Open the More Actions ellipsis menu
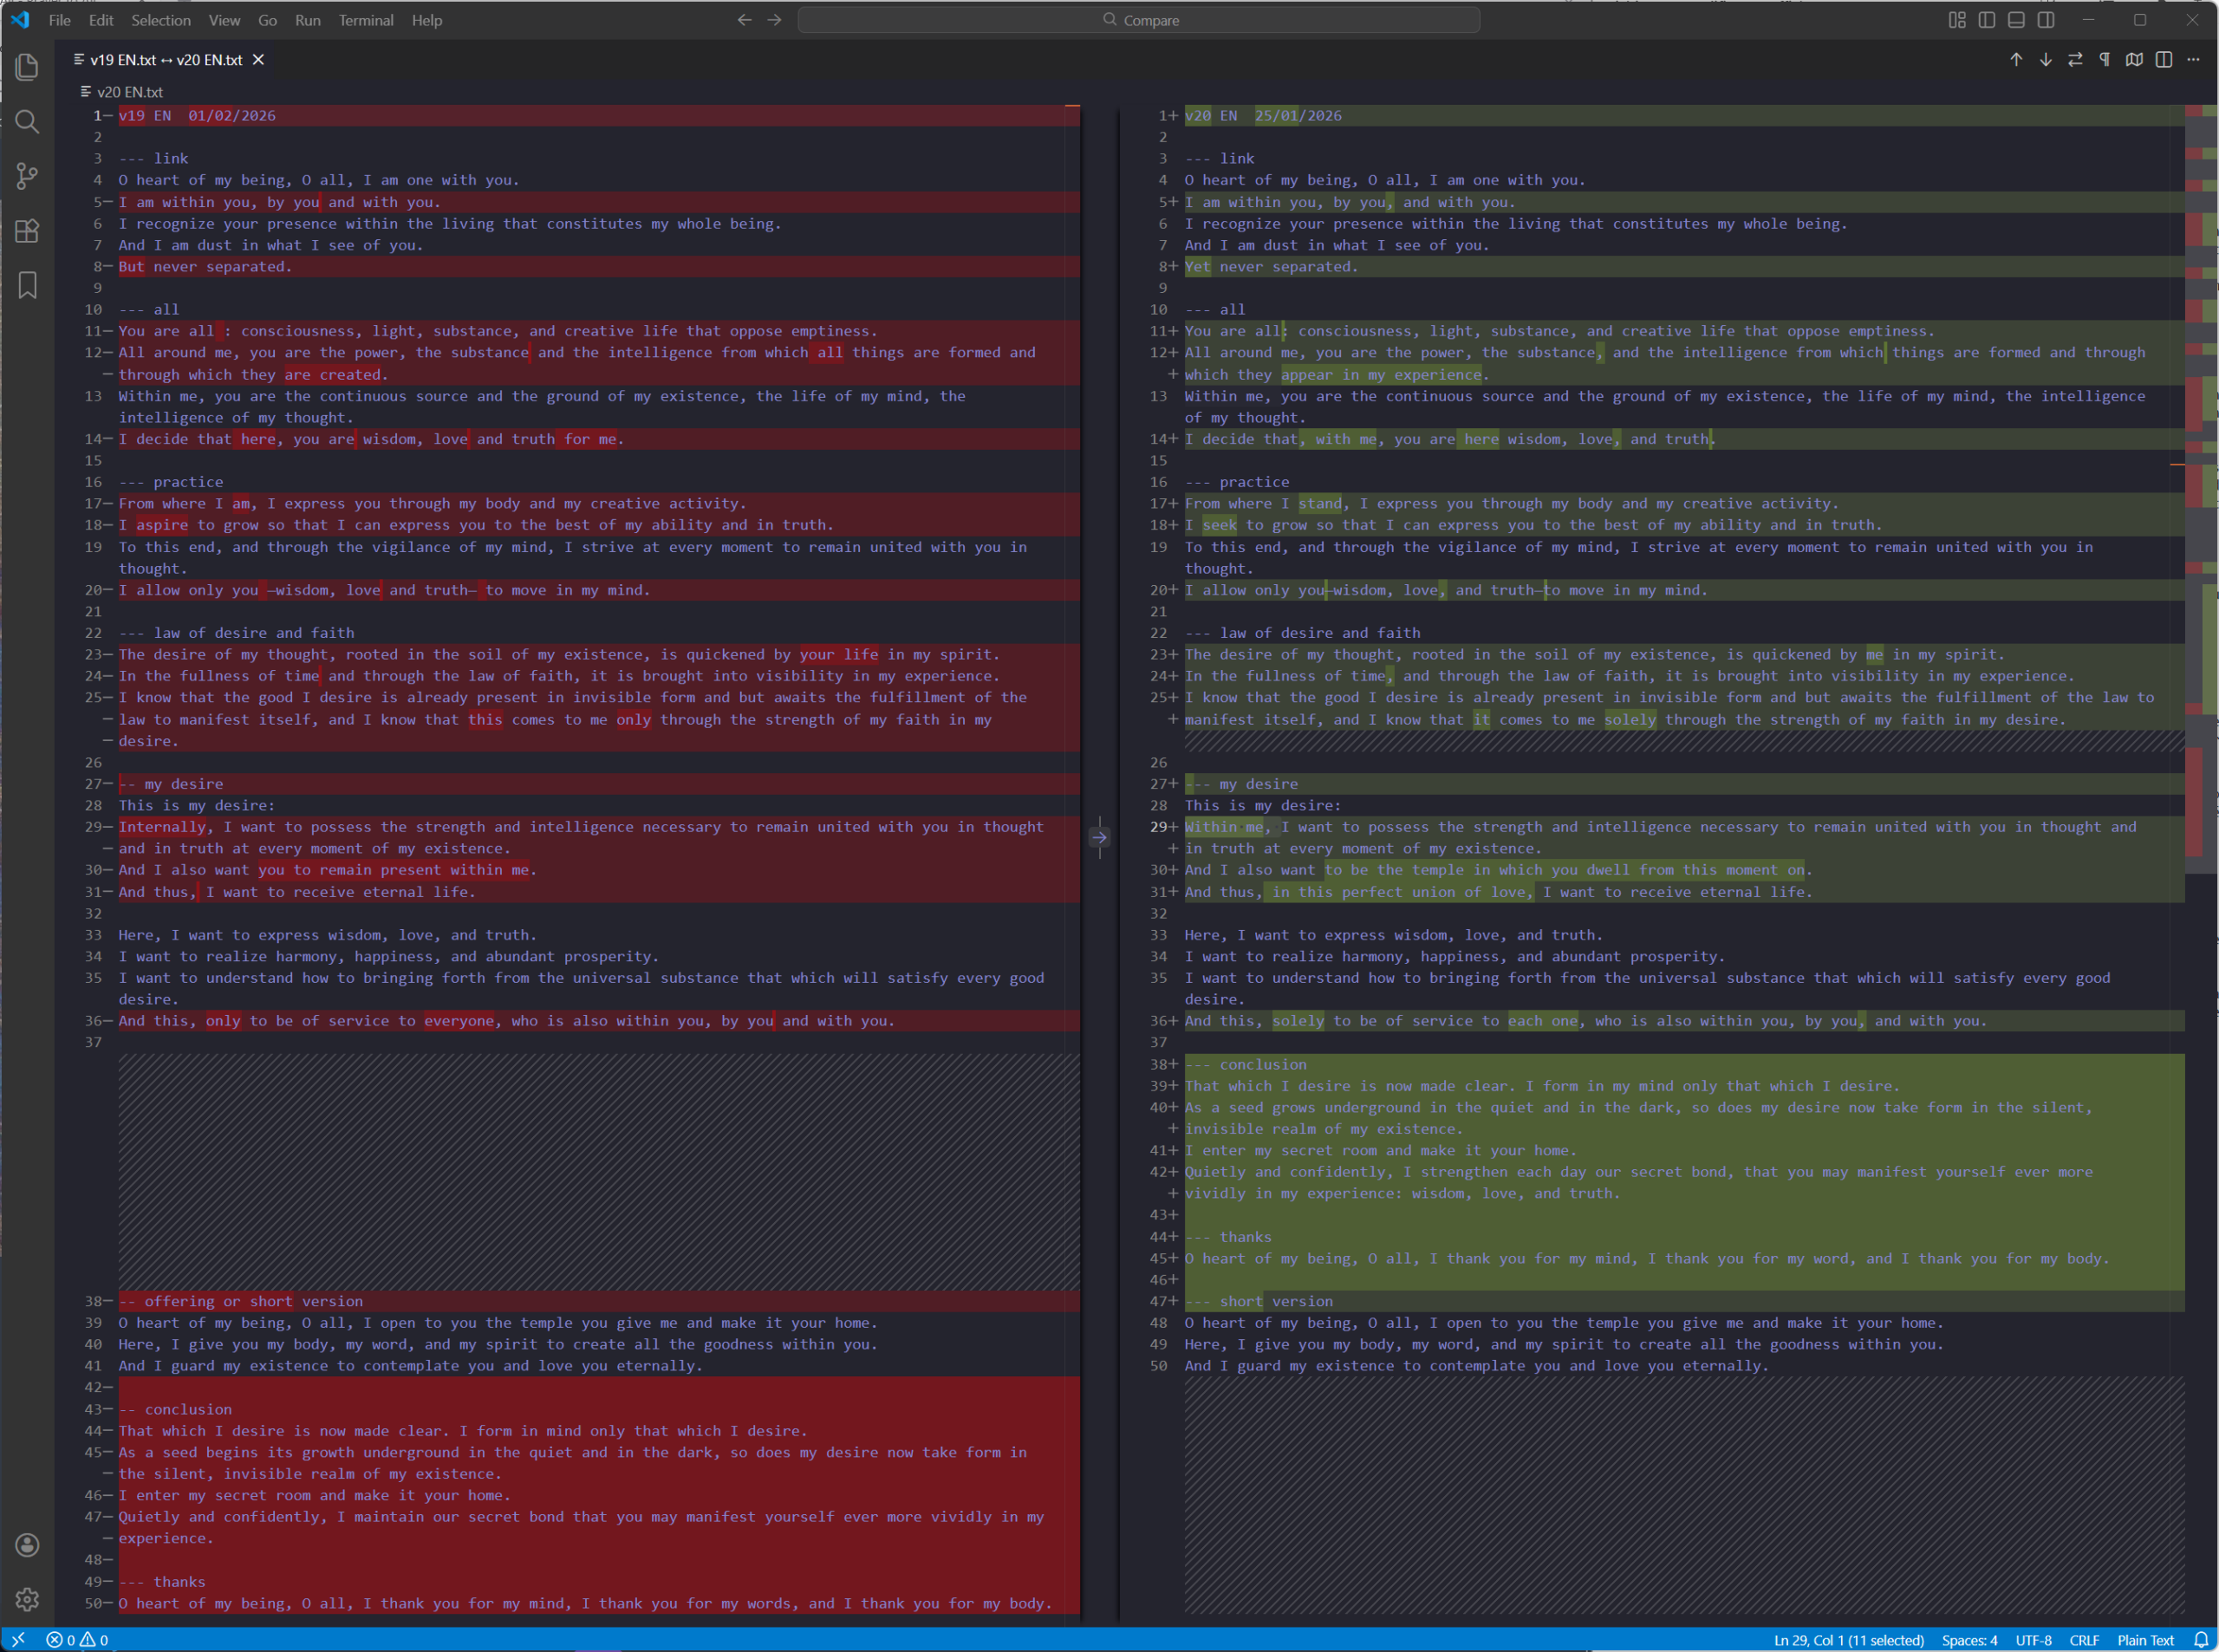The height and width of the screenshot is (1652, 2219). pyautogui.click(x=2193, y=60)
